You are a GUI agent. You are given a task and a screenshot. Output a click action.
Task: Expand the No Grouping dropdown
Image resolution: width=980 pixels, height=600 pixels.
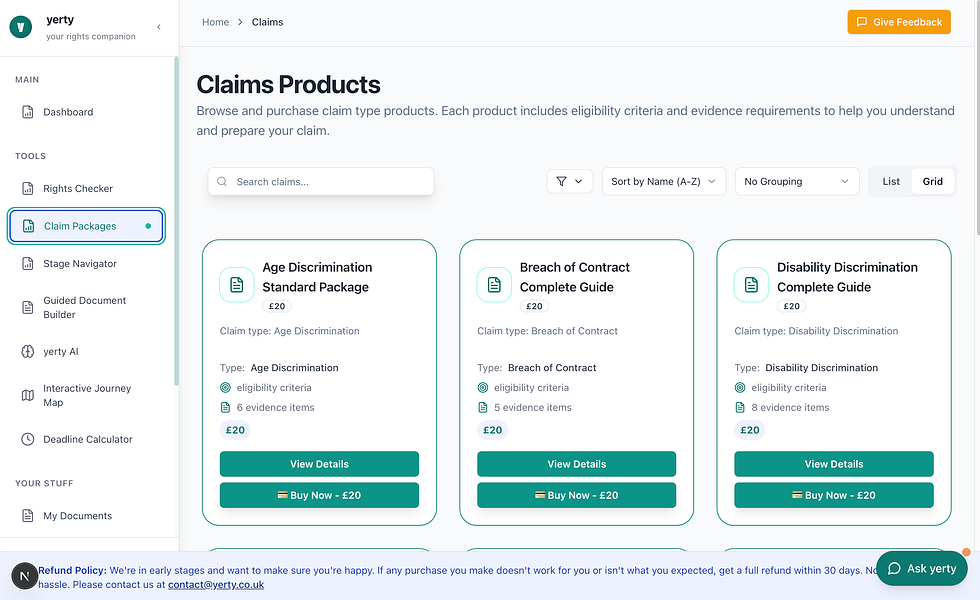click(797, 181)
